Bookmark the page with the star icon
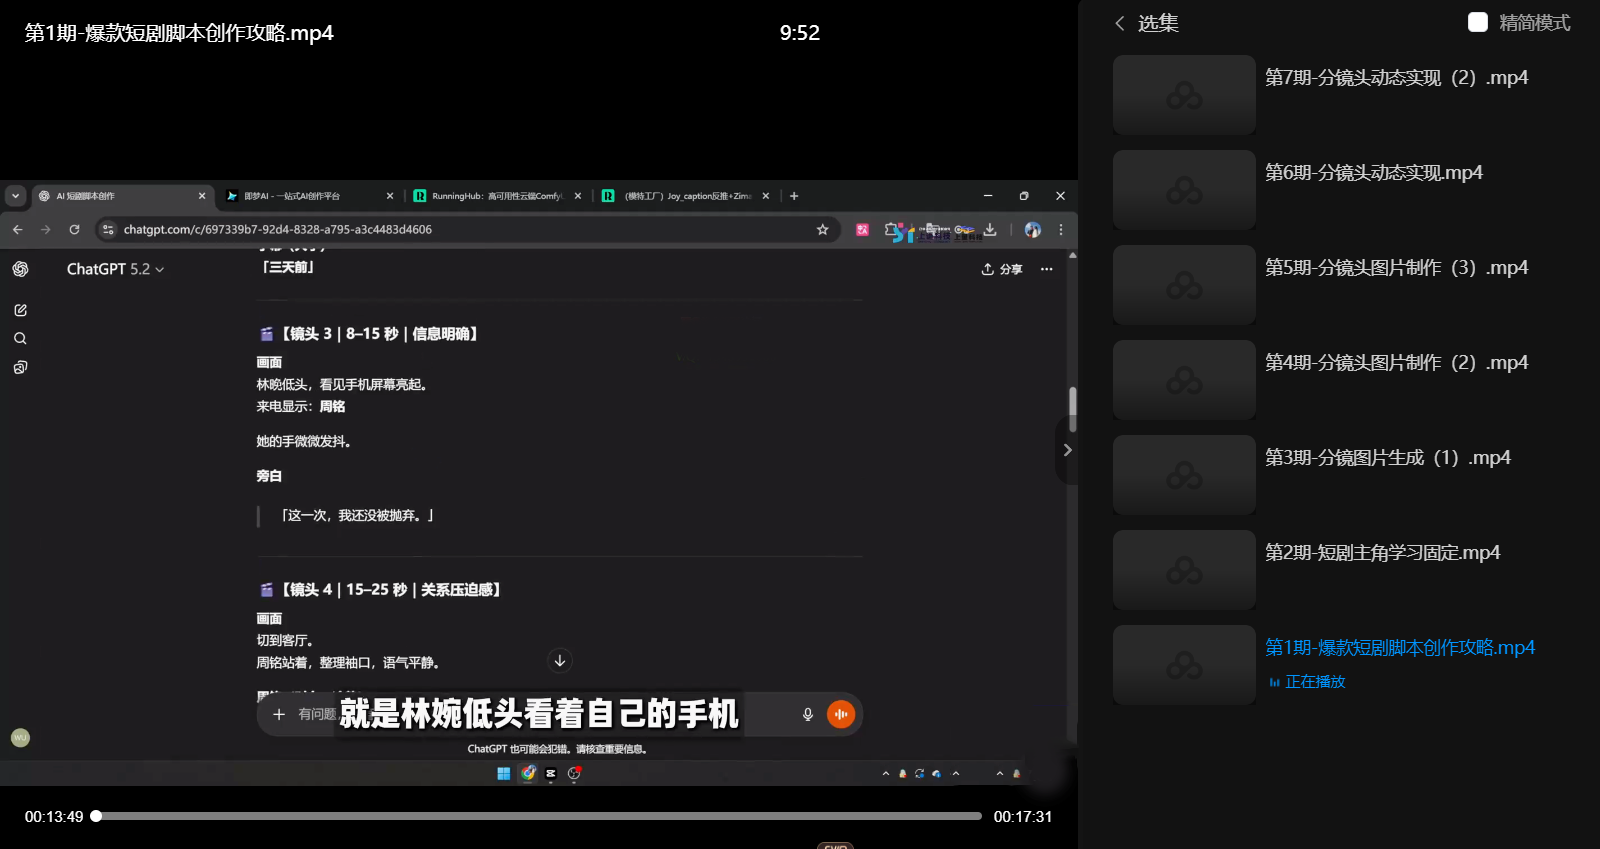Image resolution: width=1600 pixels, height=849 pixels. [822, 230]
